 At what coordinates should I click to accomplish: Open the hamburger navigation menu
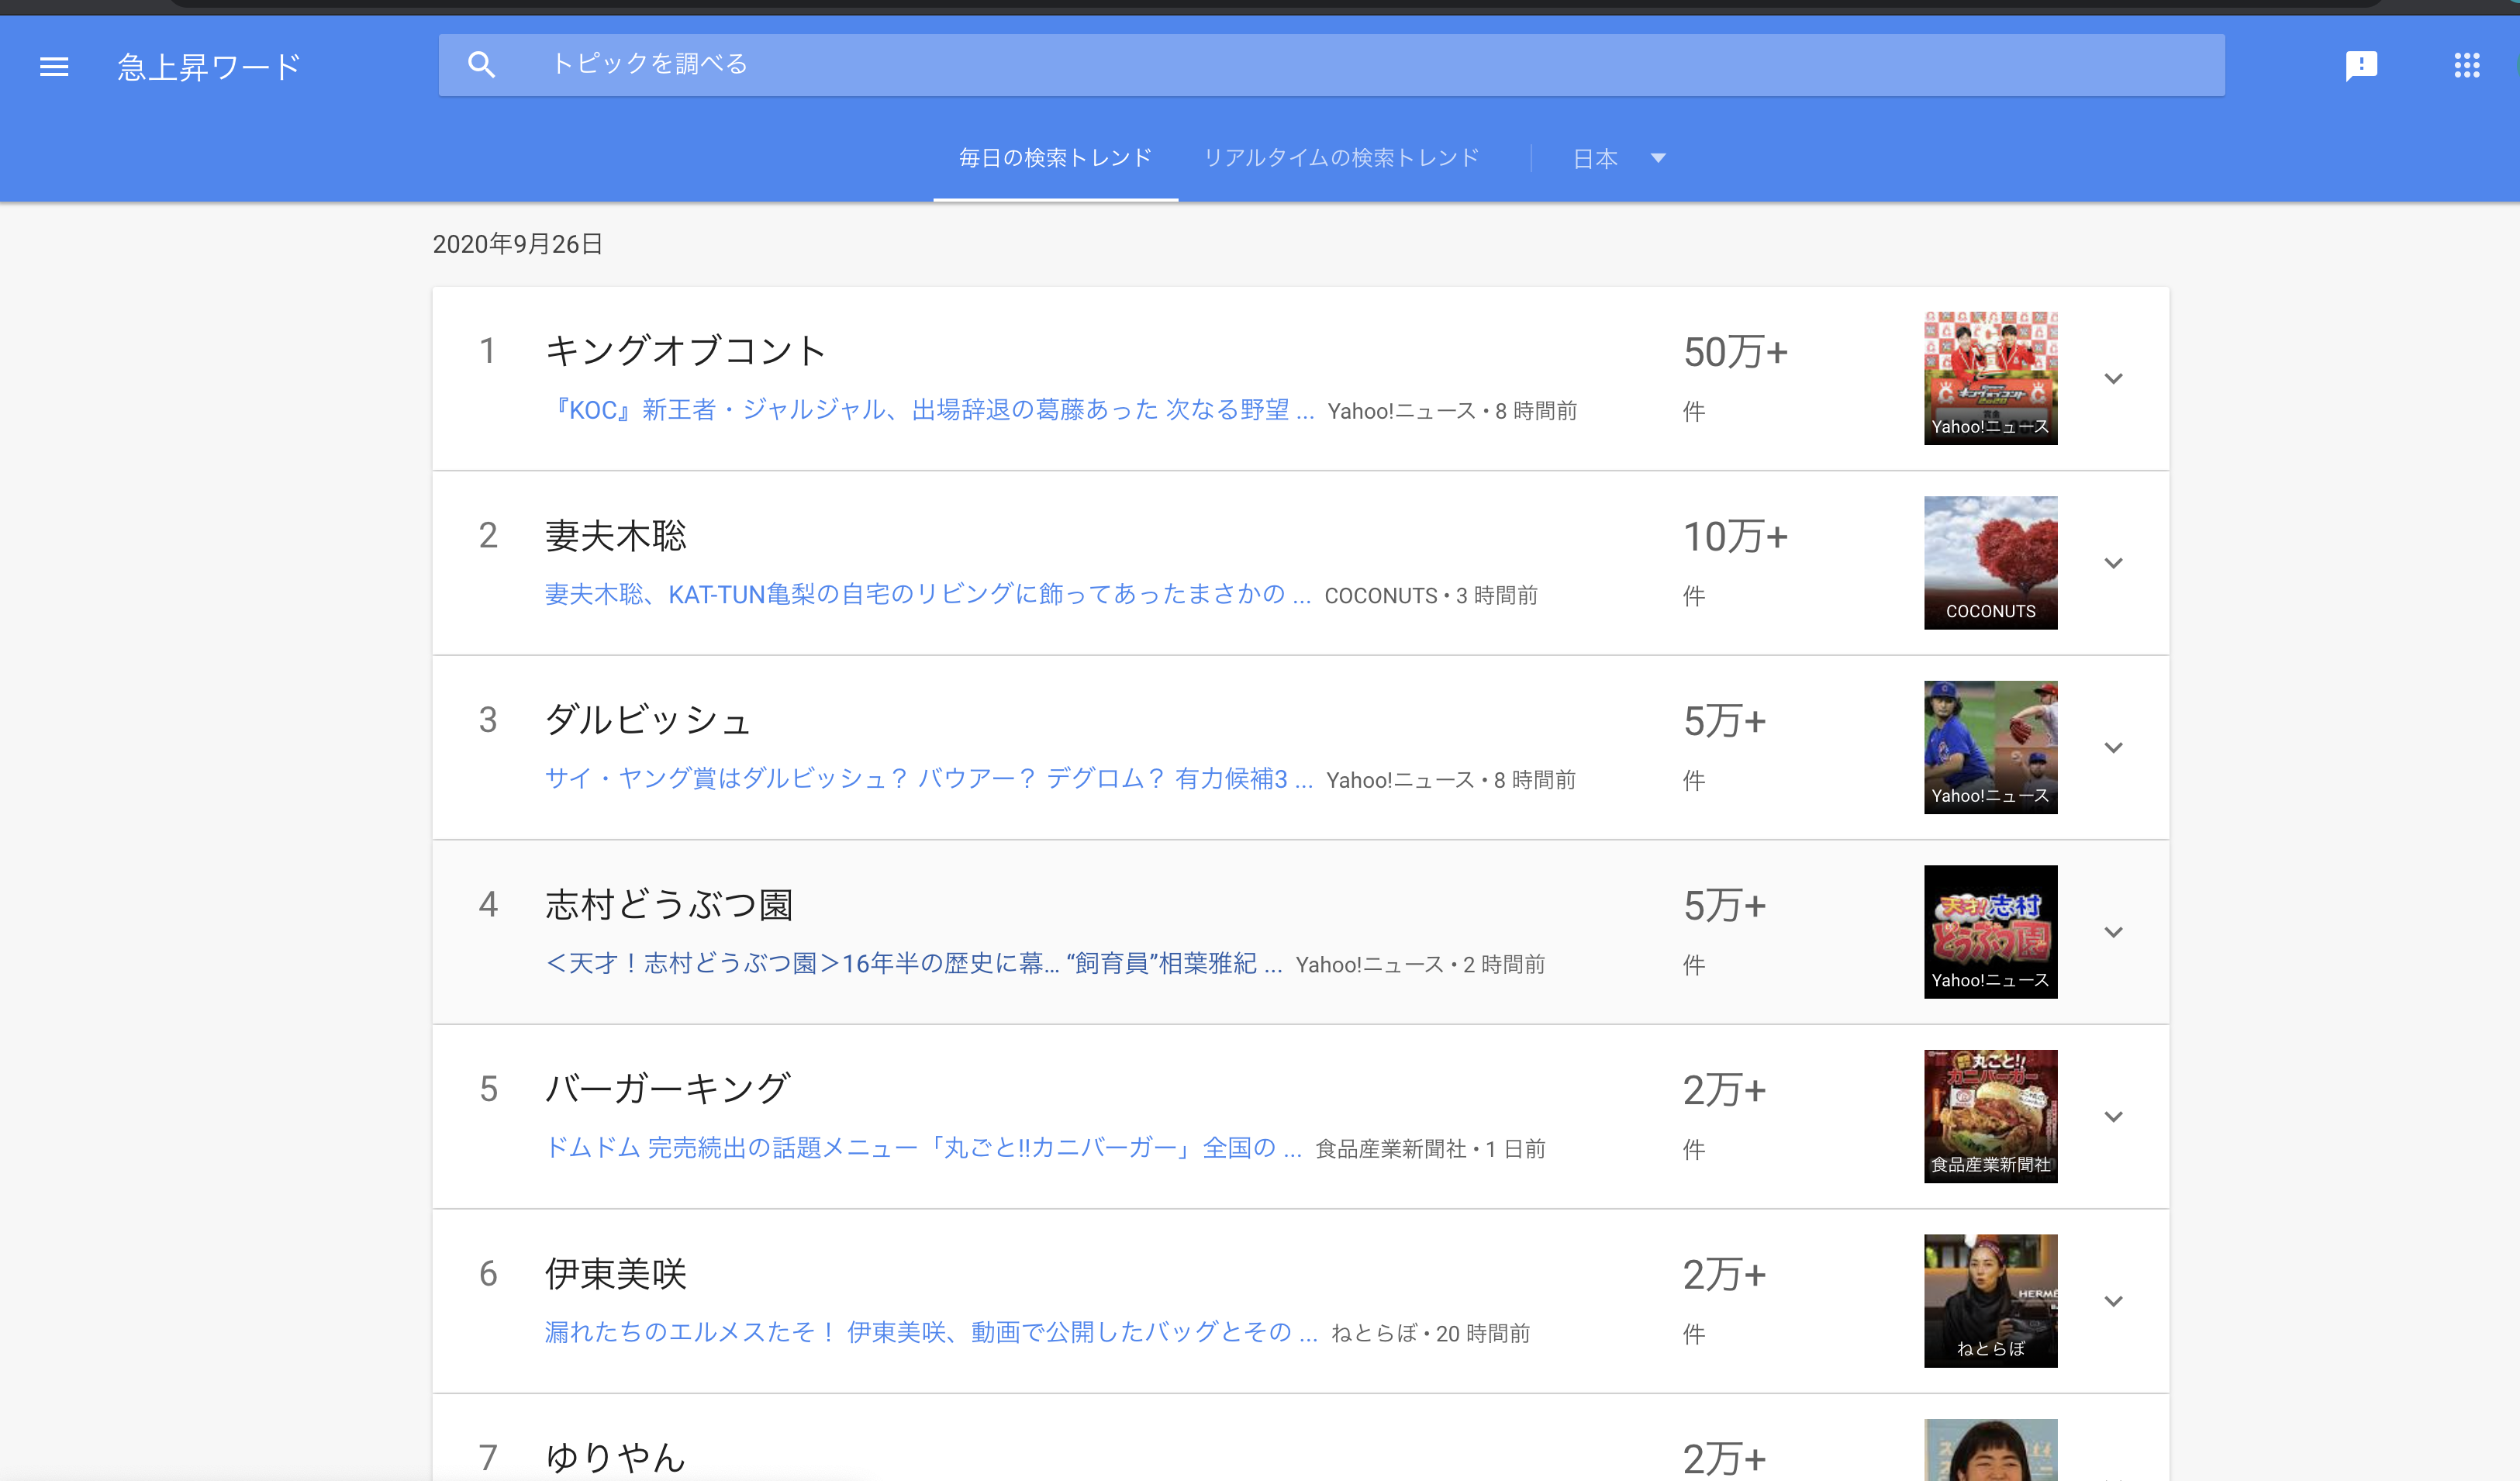point(54,67)
